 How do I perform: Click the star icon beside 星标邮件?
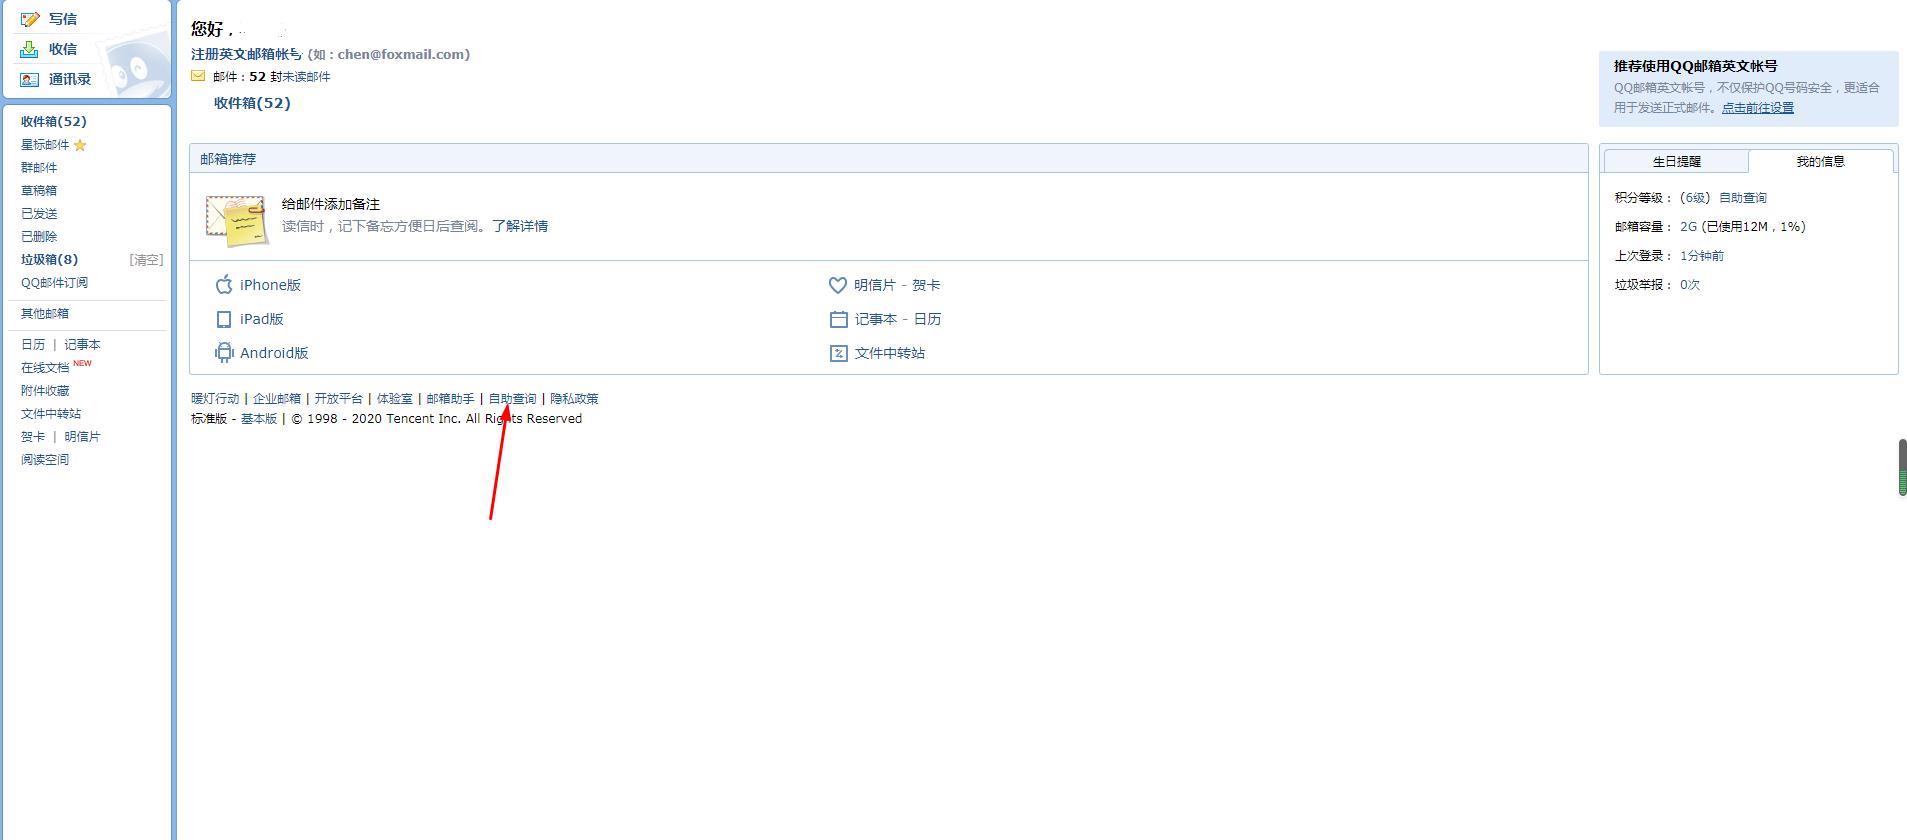click(80, 145)
